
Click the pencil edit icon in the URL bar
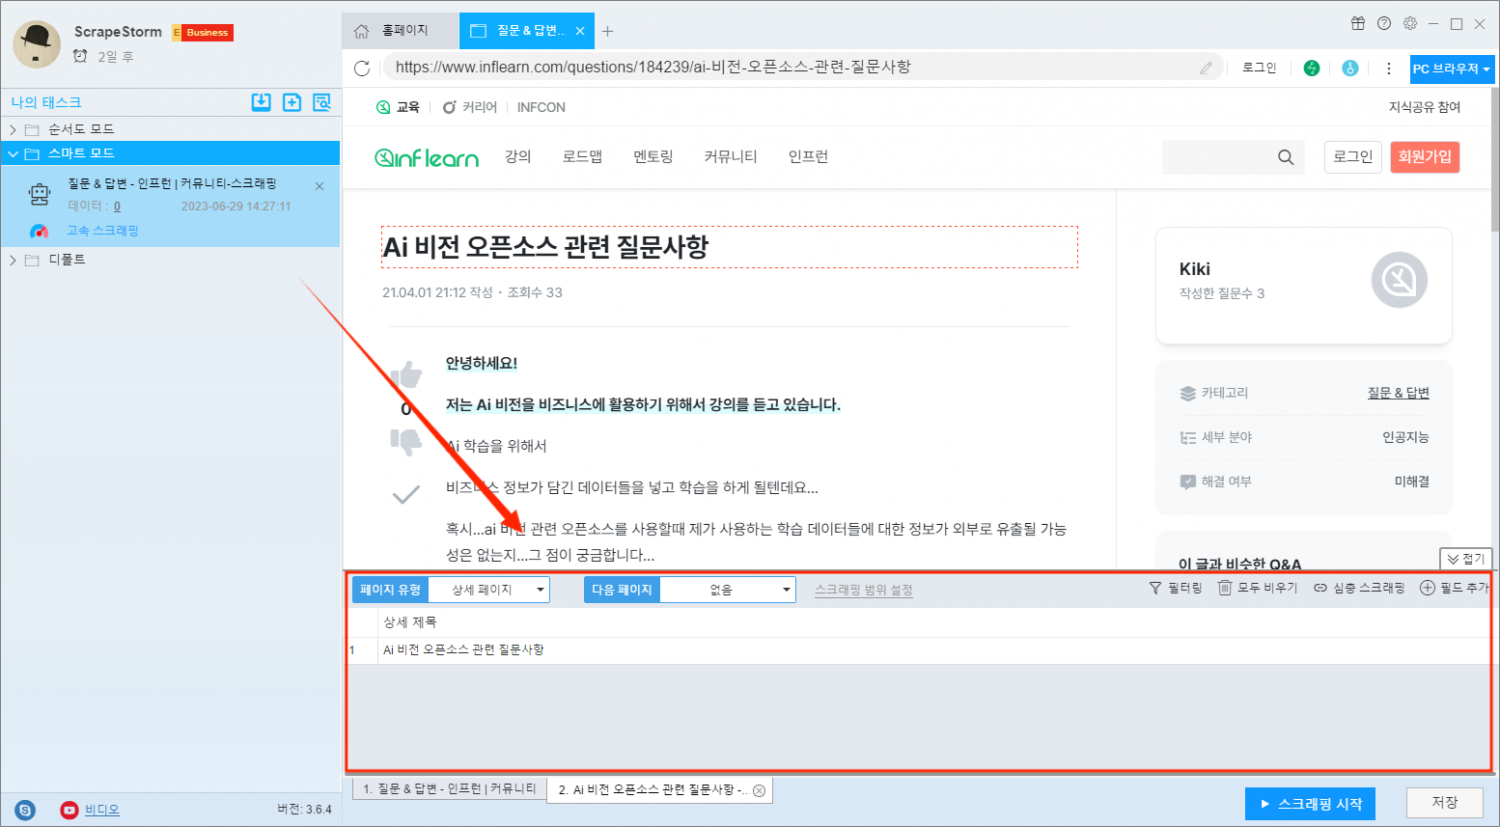[1207, 68]
